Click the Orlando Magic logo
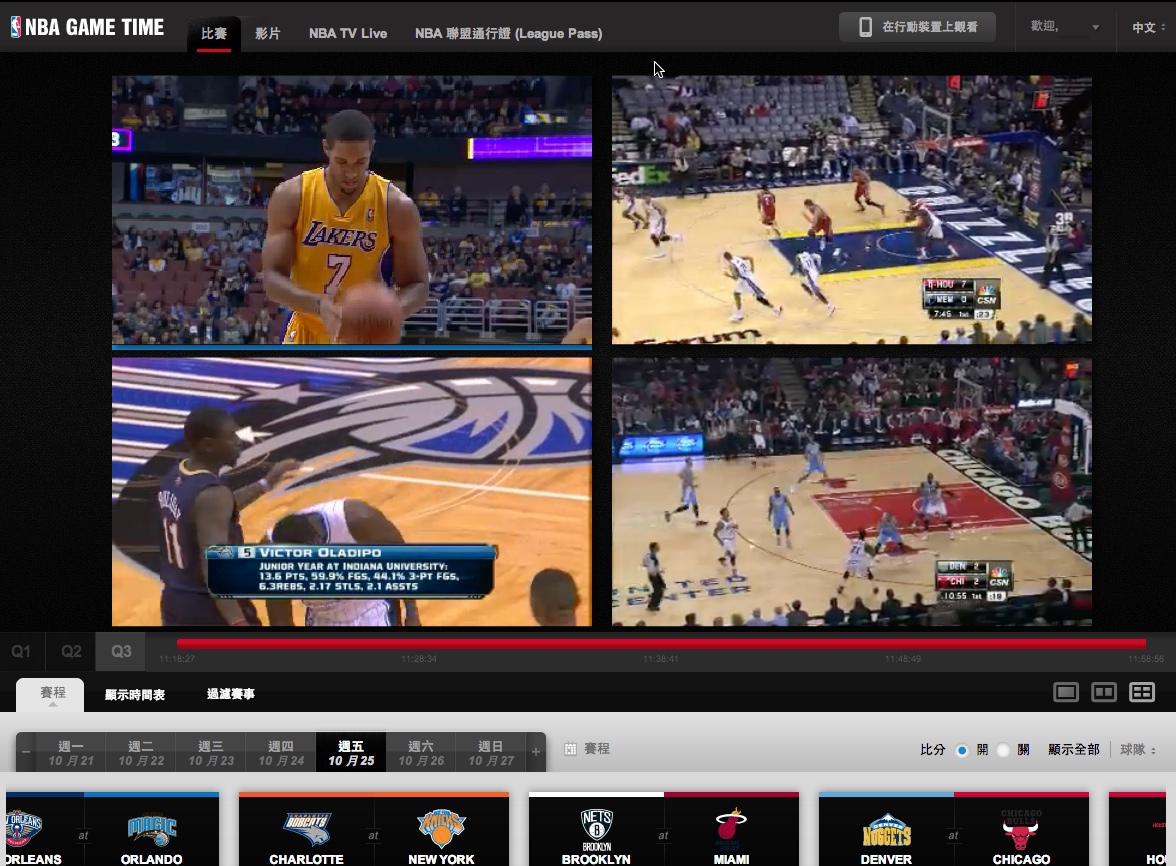This screenshot has height=866, width=1176. pos(152,829)
